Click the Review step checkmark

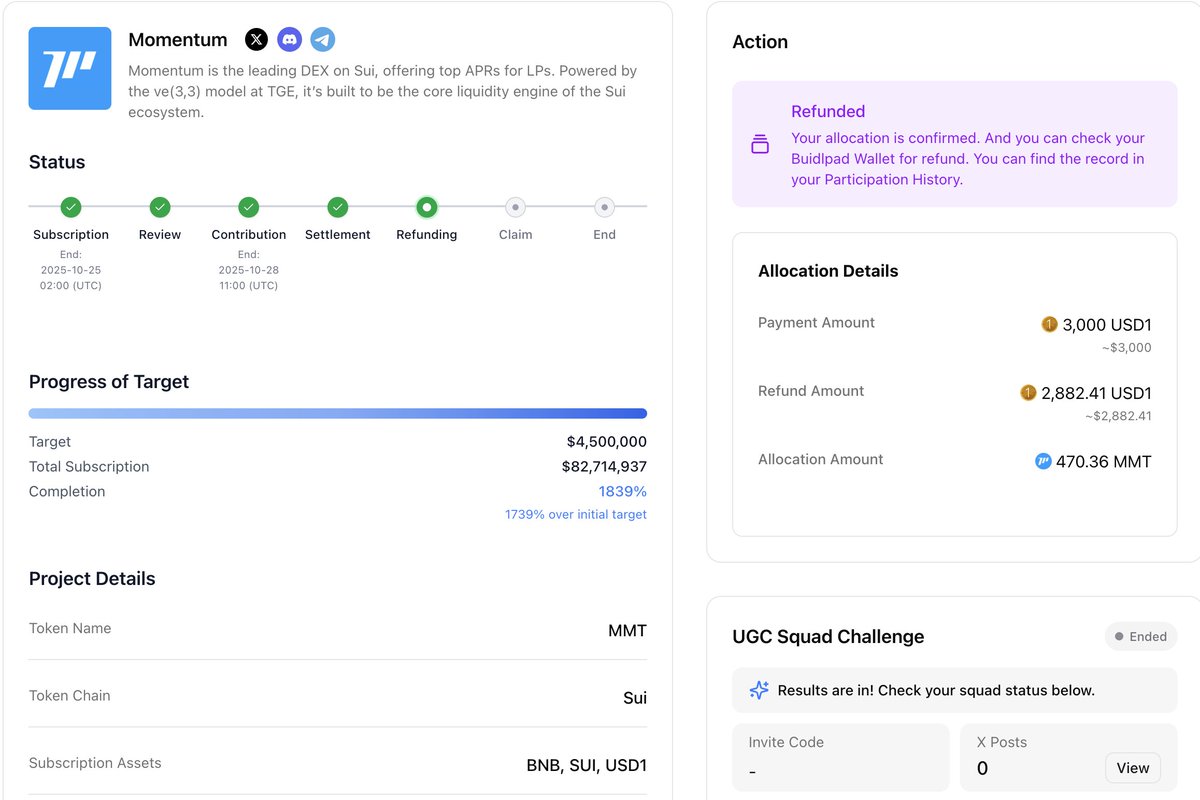click(x=160, y=207)
